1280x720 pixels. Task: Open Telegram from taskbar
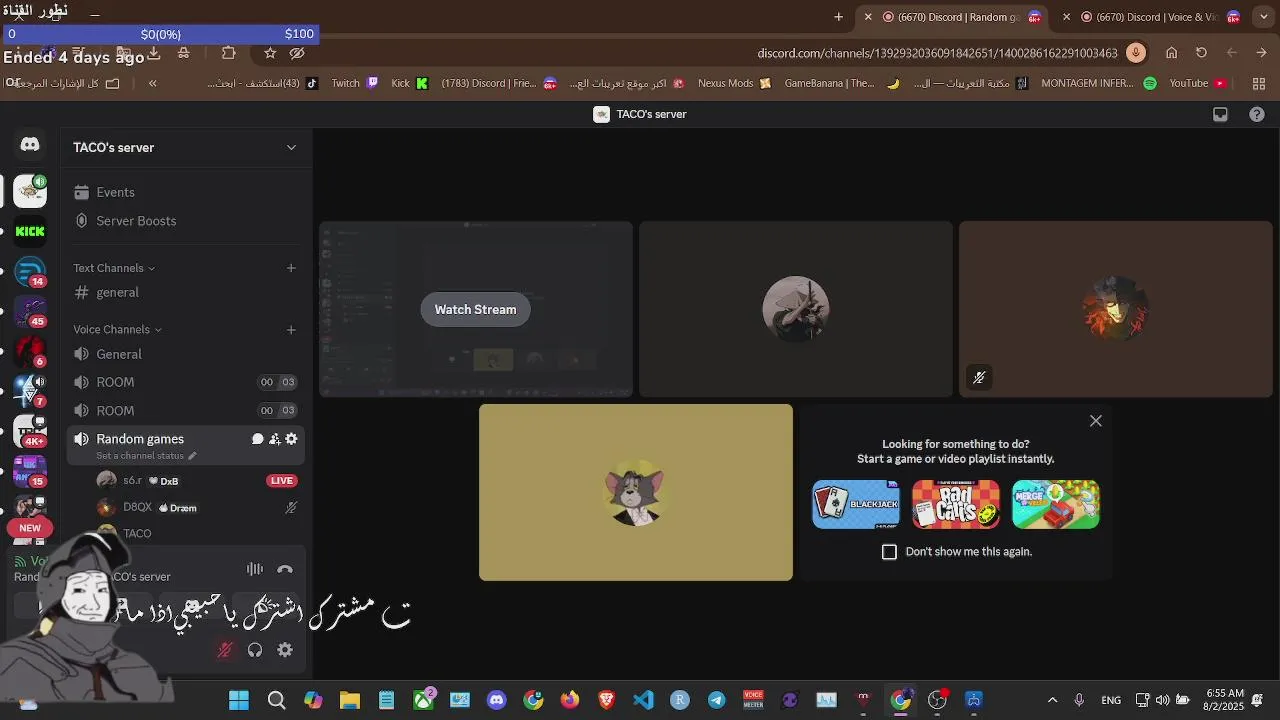click(717, 700)
